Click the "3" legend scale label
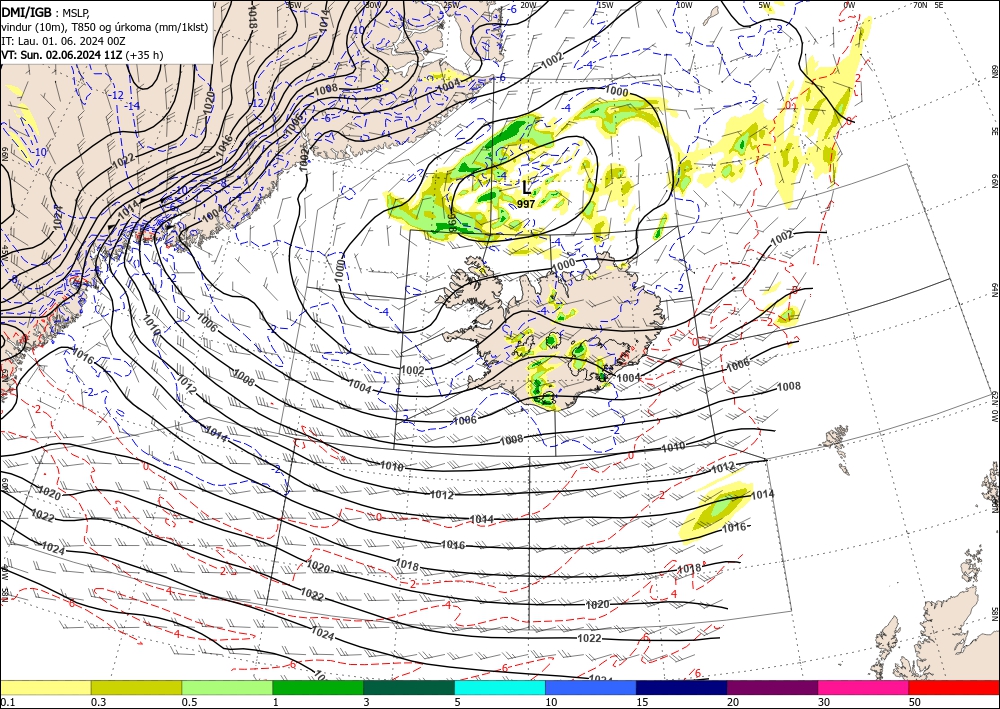 coord(367,702)
